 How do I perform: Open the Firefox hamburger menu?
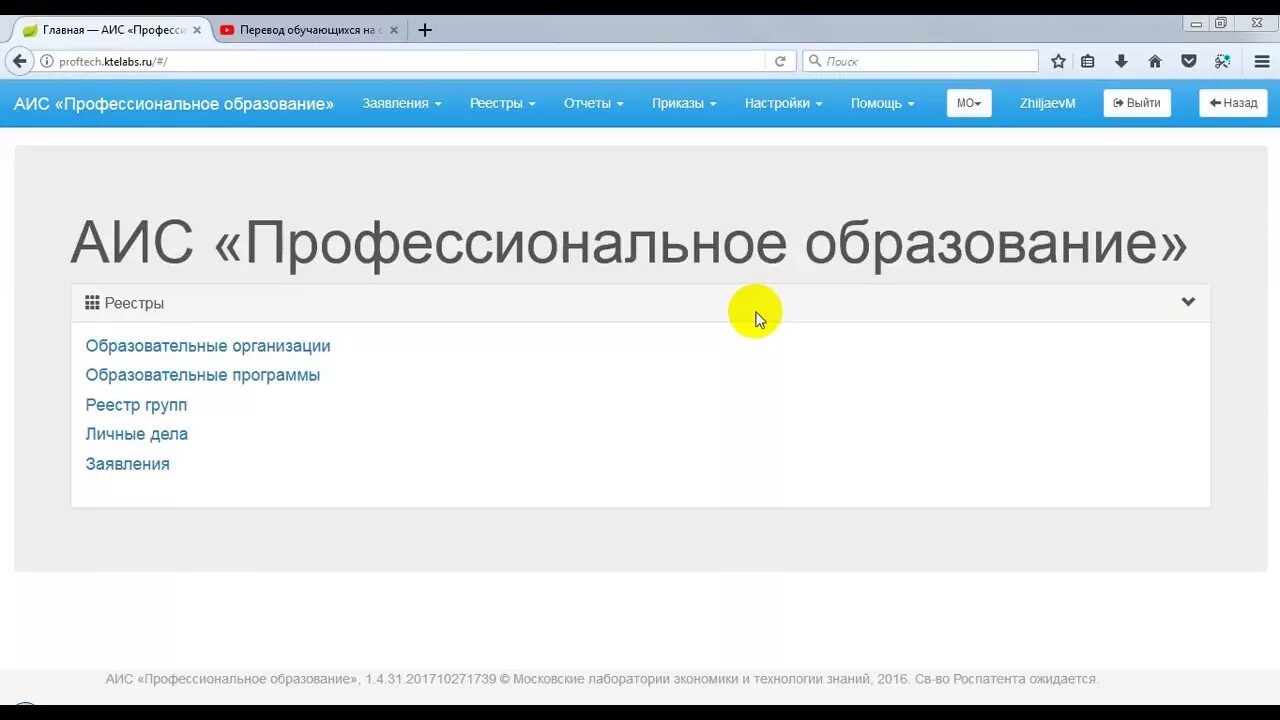point(1262,61)
